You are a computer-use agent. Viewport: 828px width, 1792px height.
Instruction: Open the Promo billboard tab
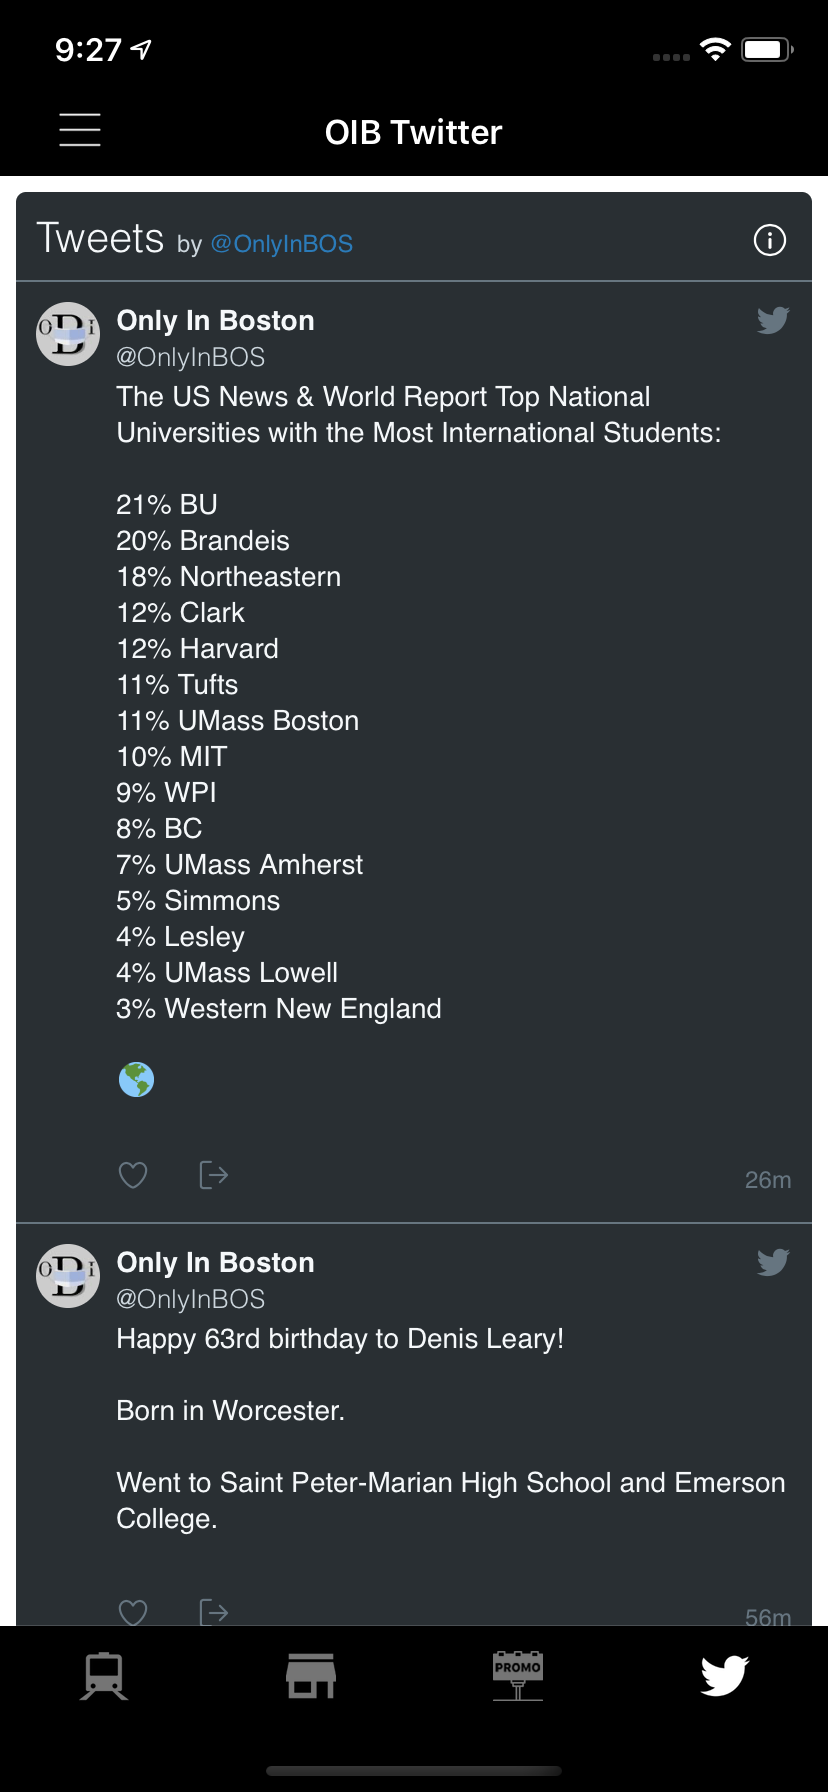click(x=518, y=1675)
